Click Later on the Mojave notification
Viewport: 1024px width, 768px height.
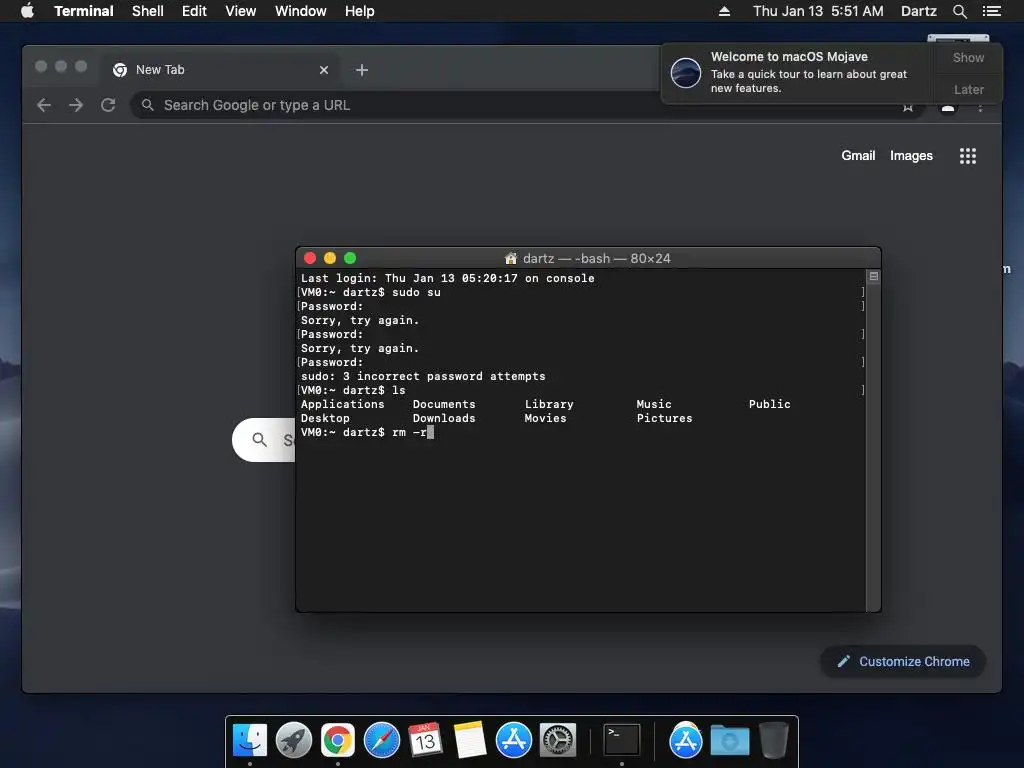click(x=968, y=89)
